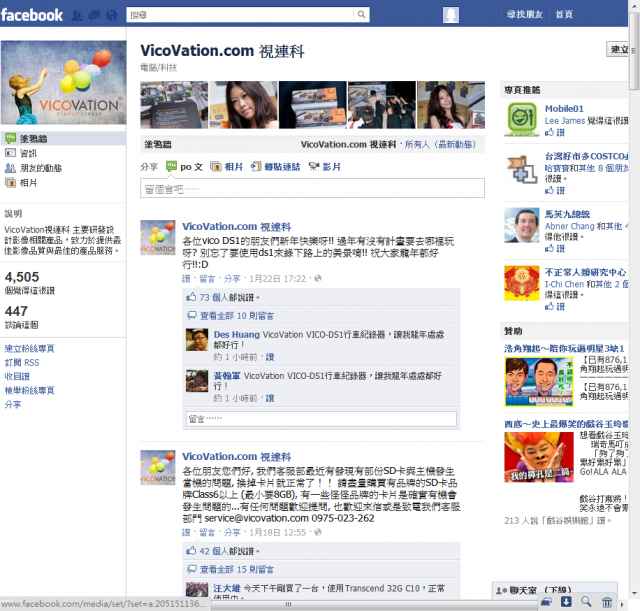Click the 留個言吧 status input box
Image resolution: width=640 pixels, height=611 pixels.
pos(312,189)
